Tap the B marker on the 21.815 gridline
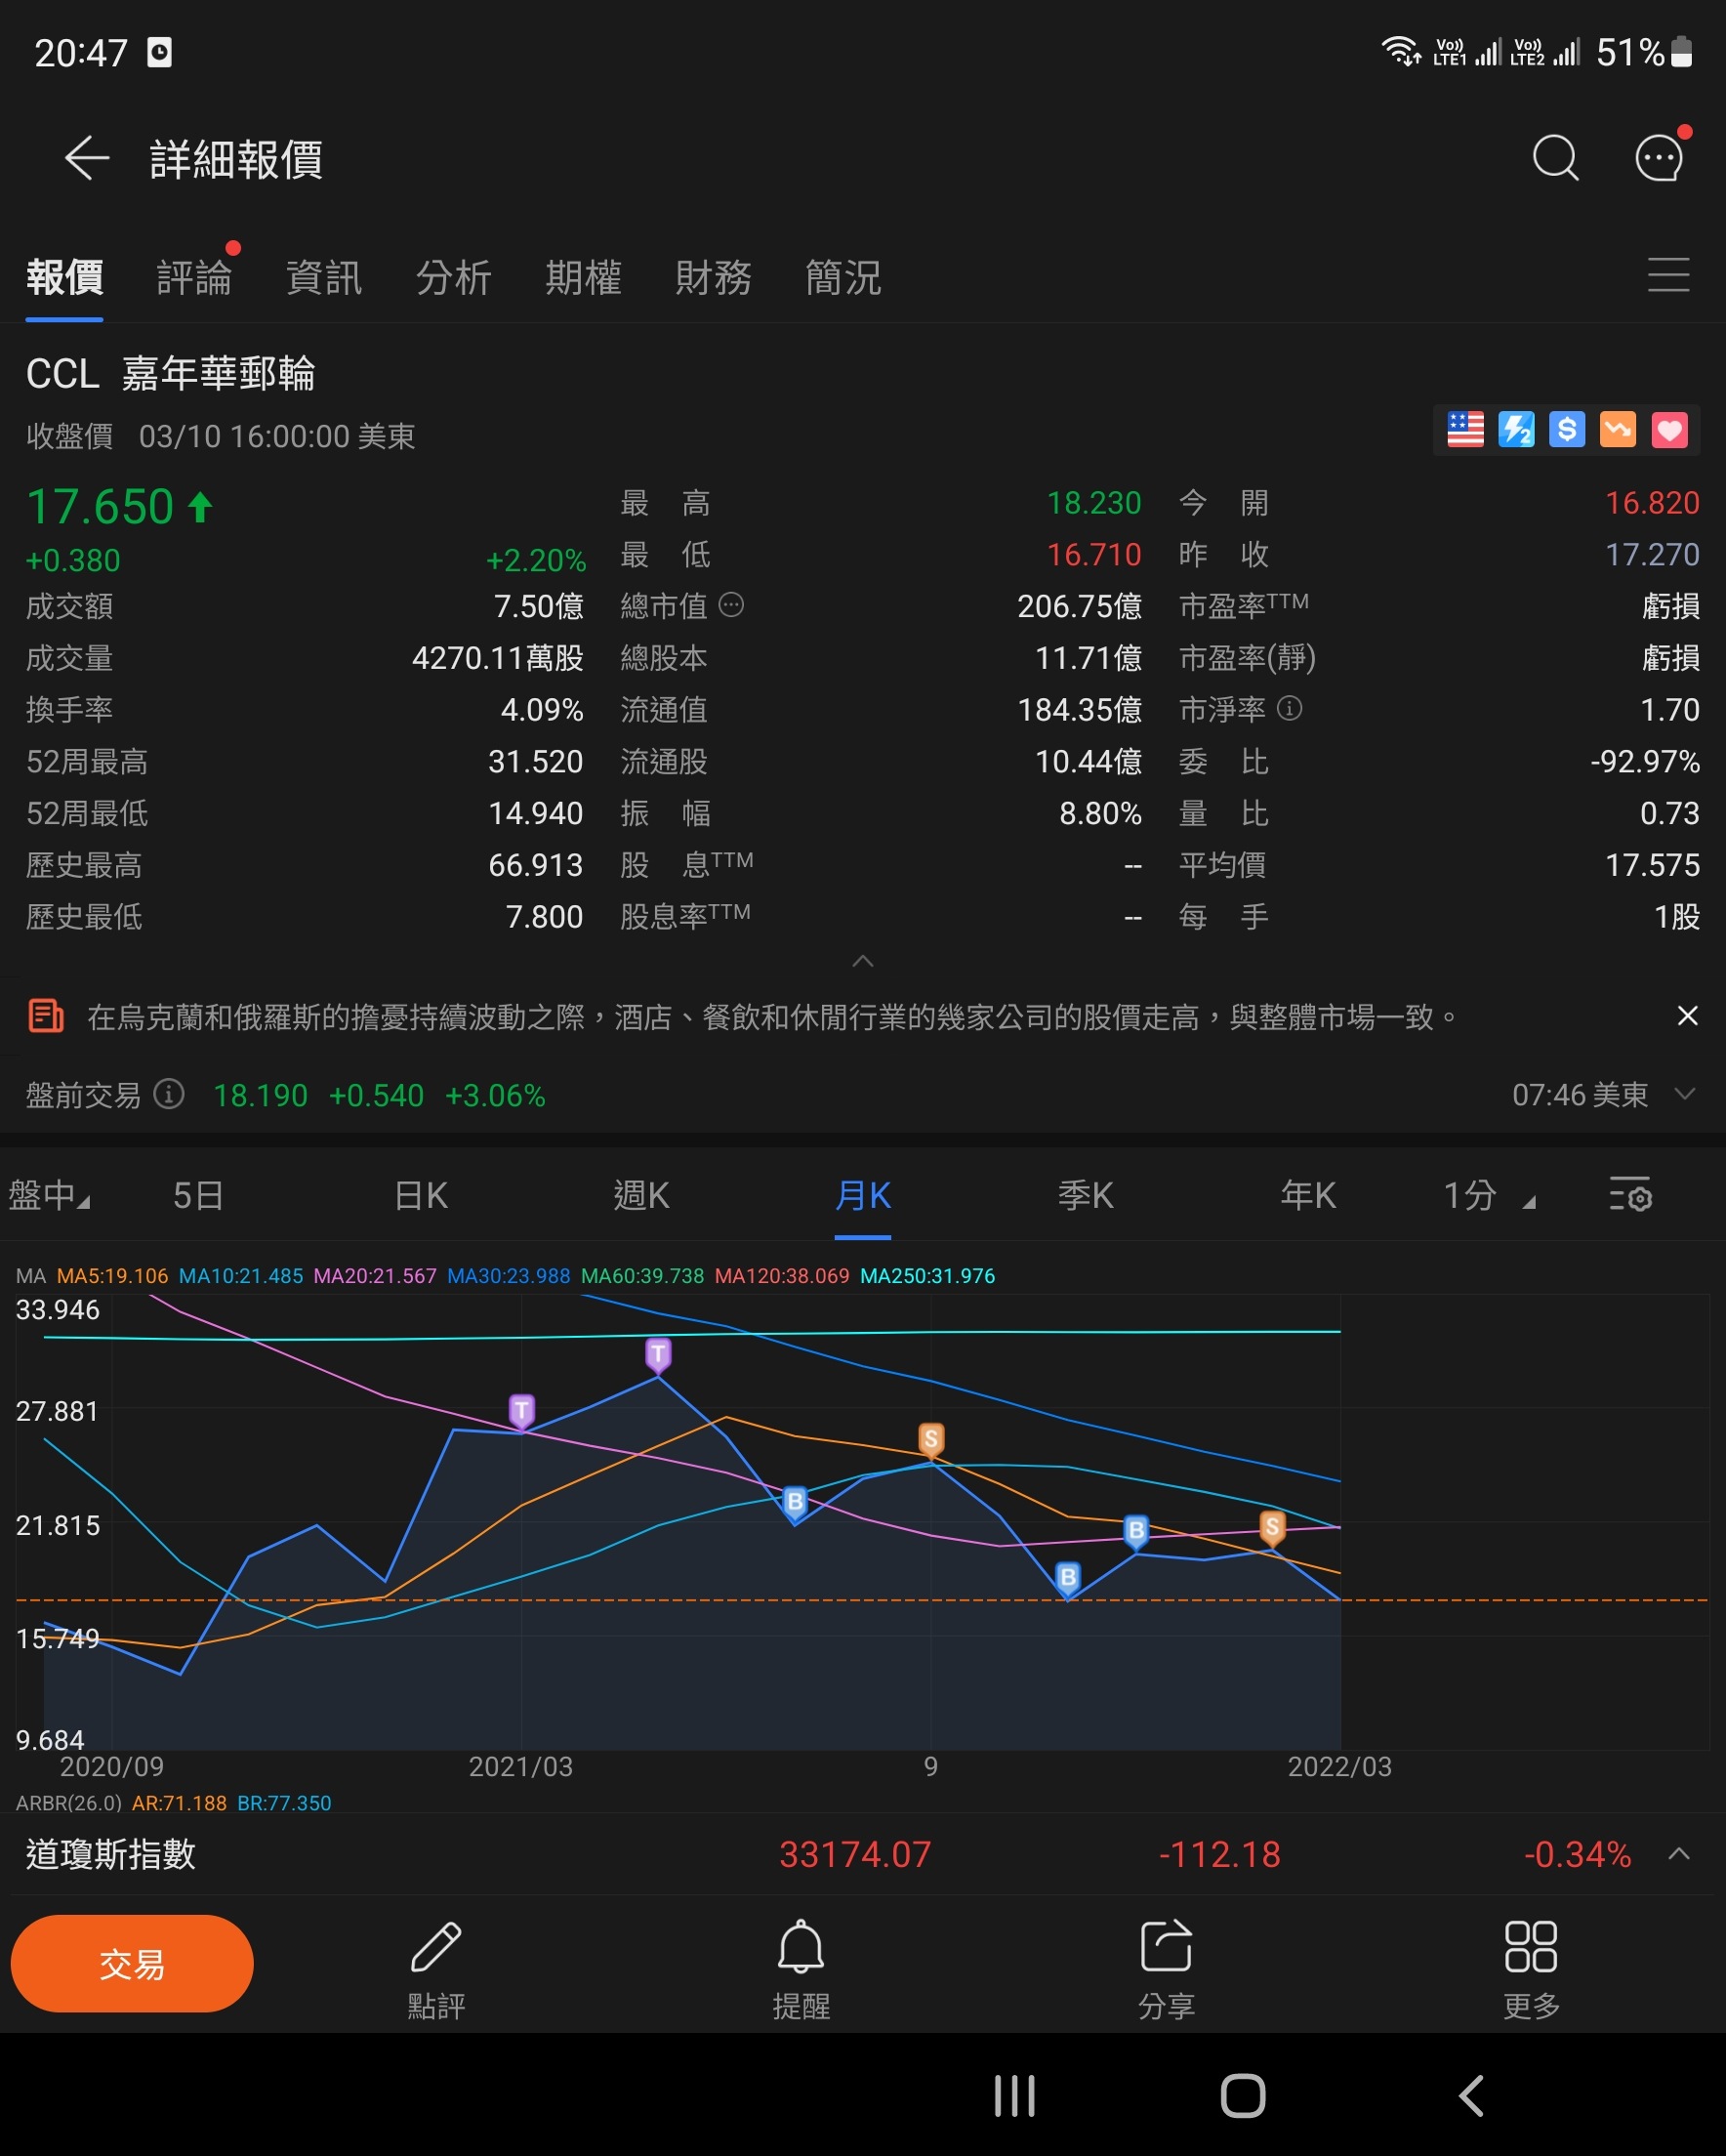Image resolution: width=1726 pixels, height=2156 pixels. [1136, 1531]
